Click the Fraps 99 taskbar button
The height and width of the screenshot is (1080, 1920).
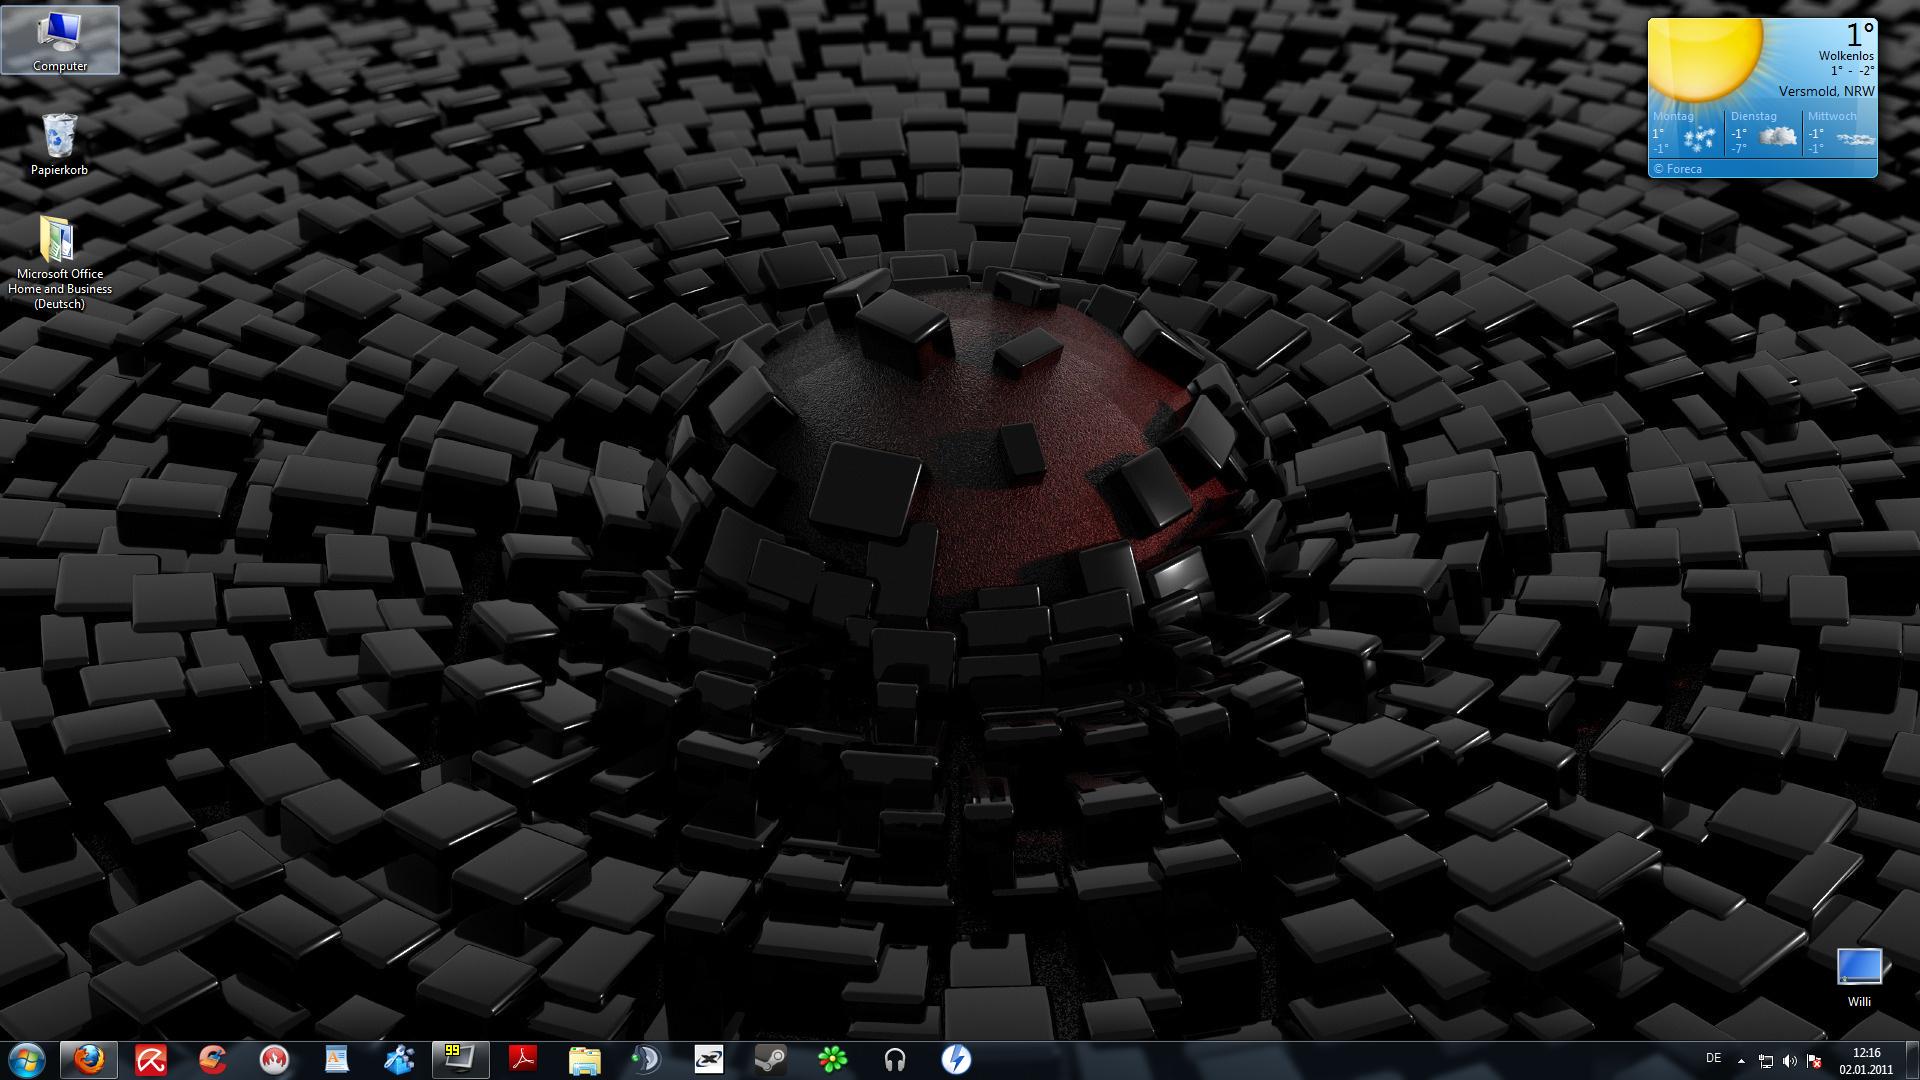coord(460,1059)
